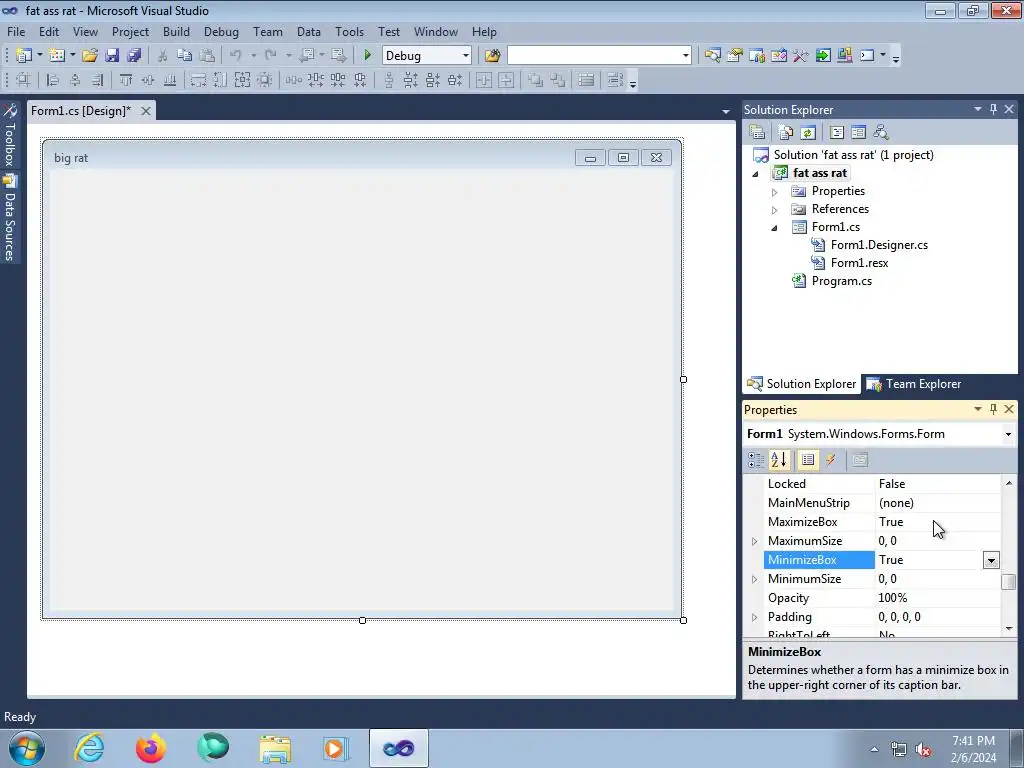The image size is (1024, 768).
Task: Click View Designer icon in Solution Explorer
Action: 859,133
